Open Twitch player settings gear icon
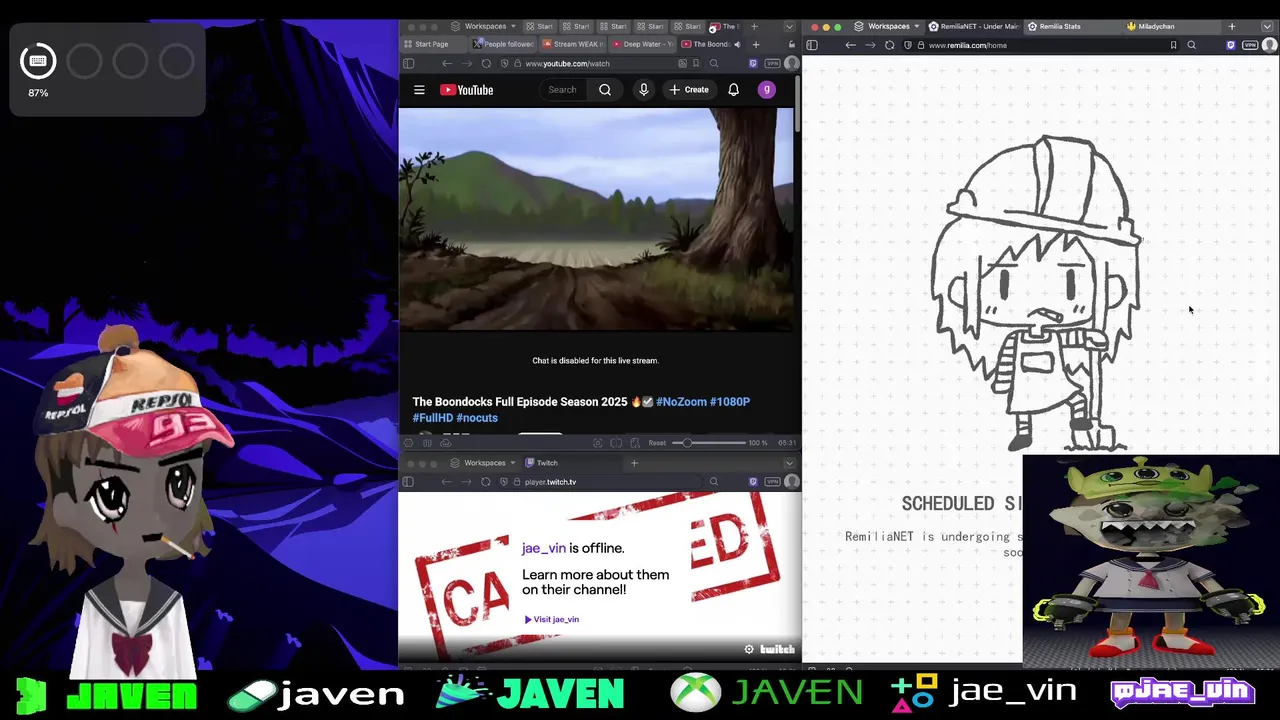1280x720 pixels. pos(749,649)
